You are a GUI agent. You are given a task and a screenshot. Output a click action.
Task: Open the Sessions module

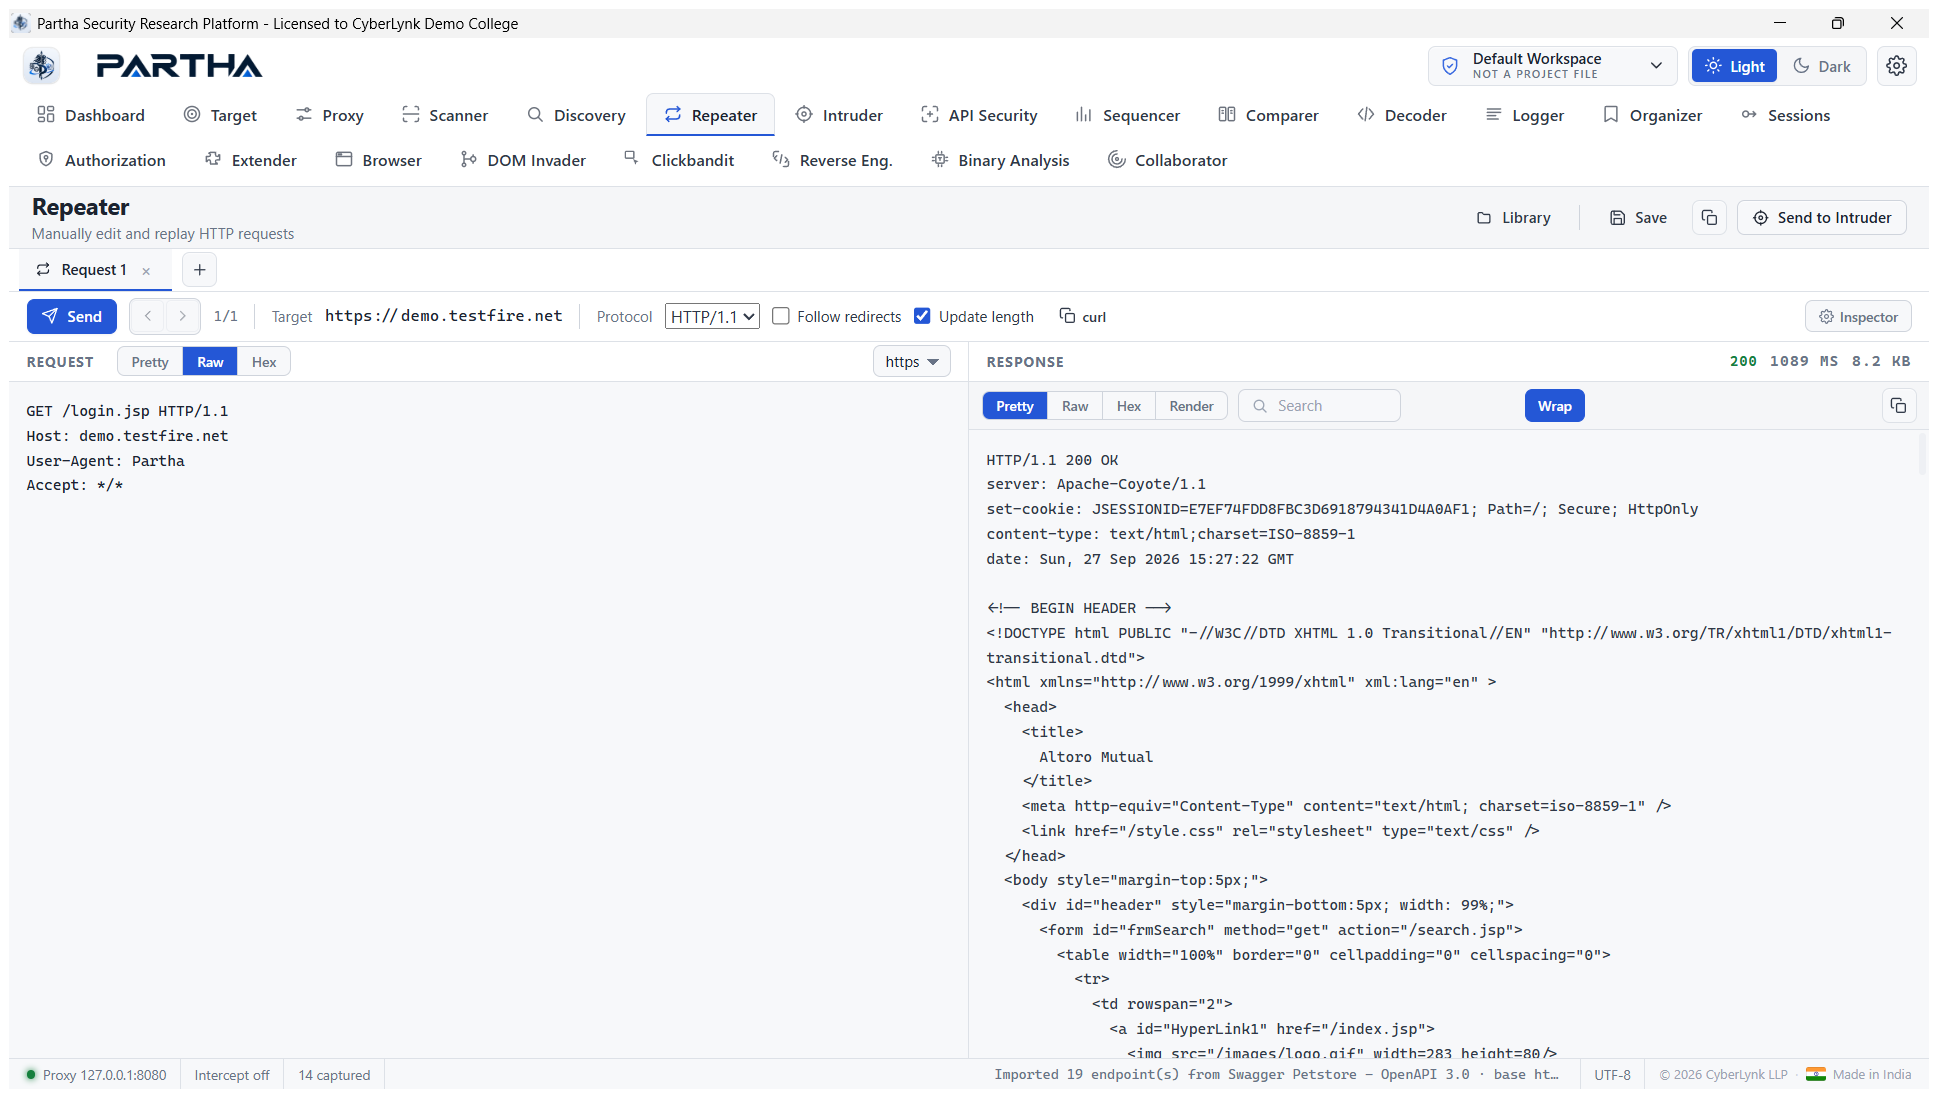1785,115
